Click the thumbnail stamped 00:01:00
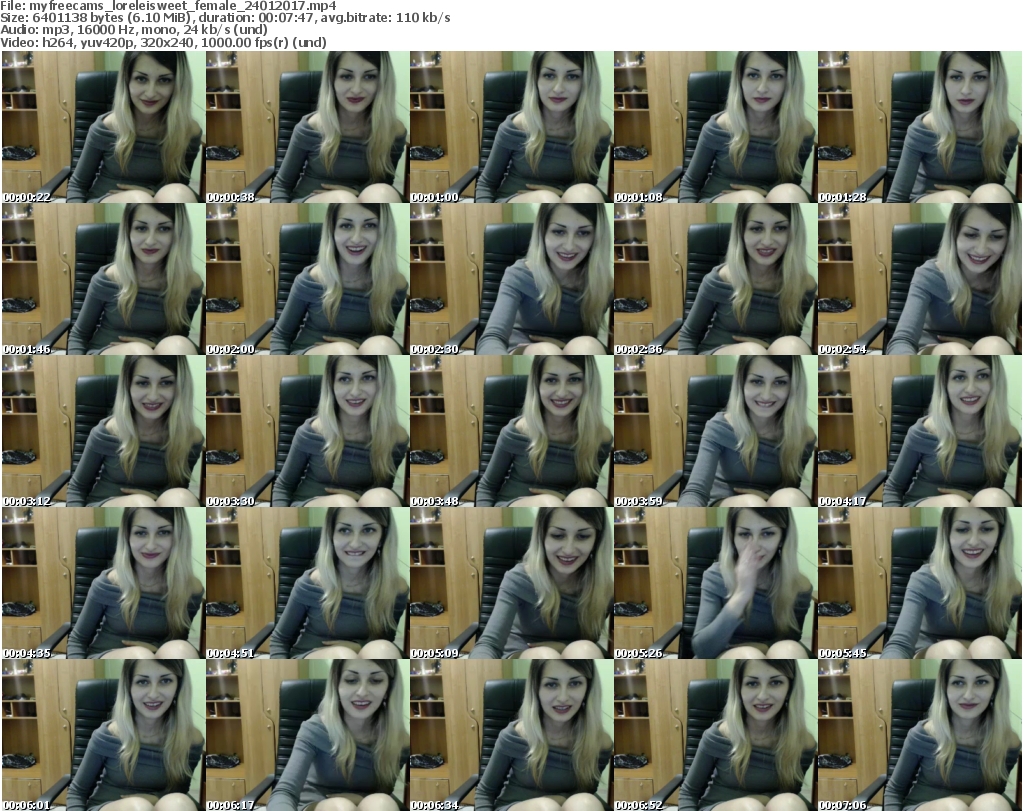The width and height of the screenshot is (1024, 811). tap(511, 127)
